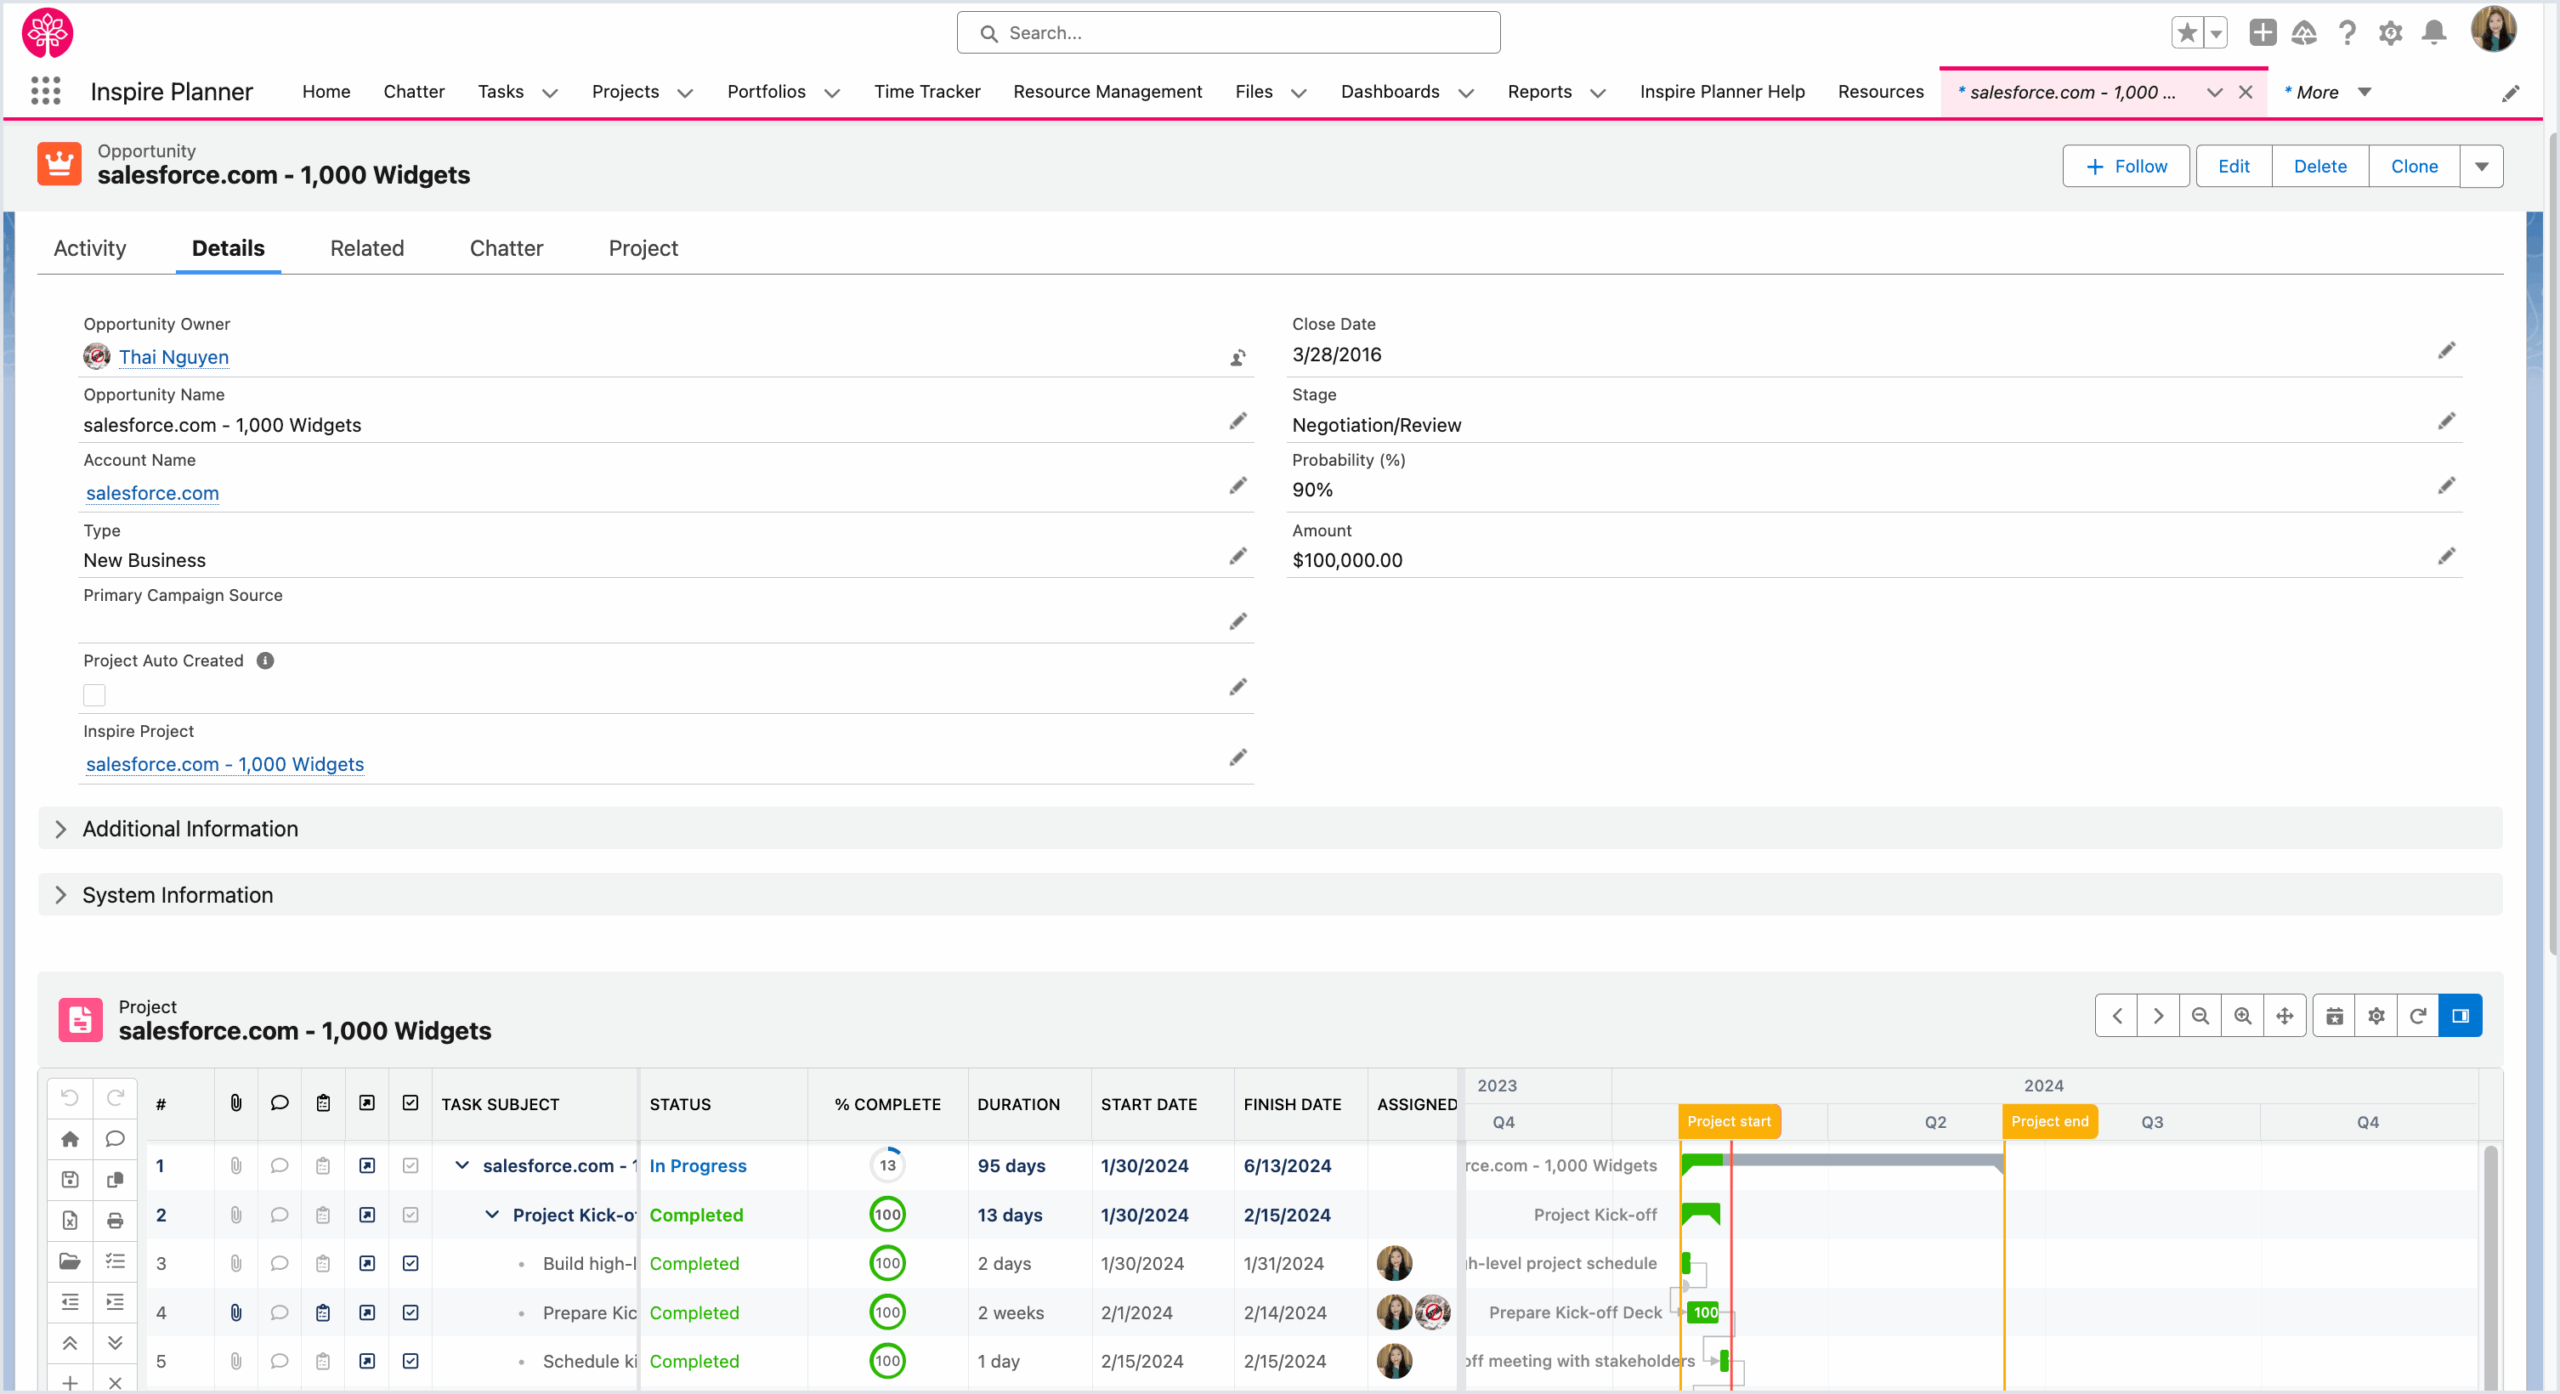Zoom in on the Gantt chart timeline
Image resolution: width=2560 pixels, height=1394 pixels.
tap(2243, 1015)
